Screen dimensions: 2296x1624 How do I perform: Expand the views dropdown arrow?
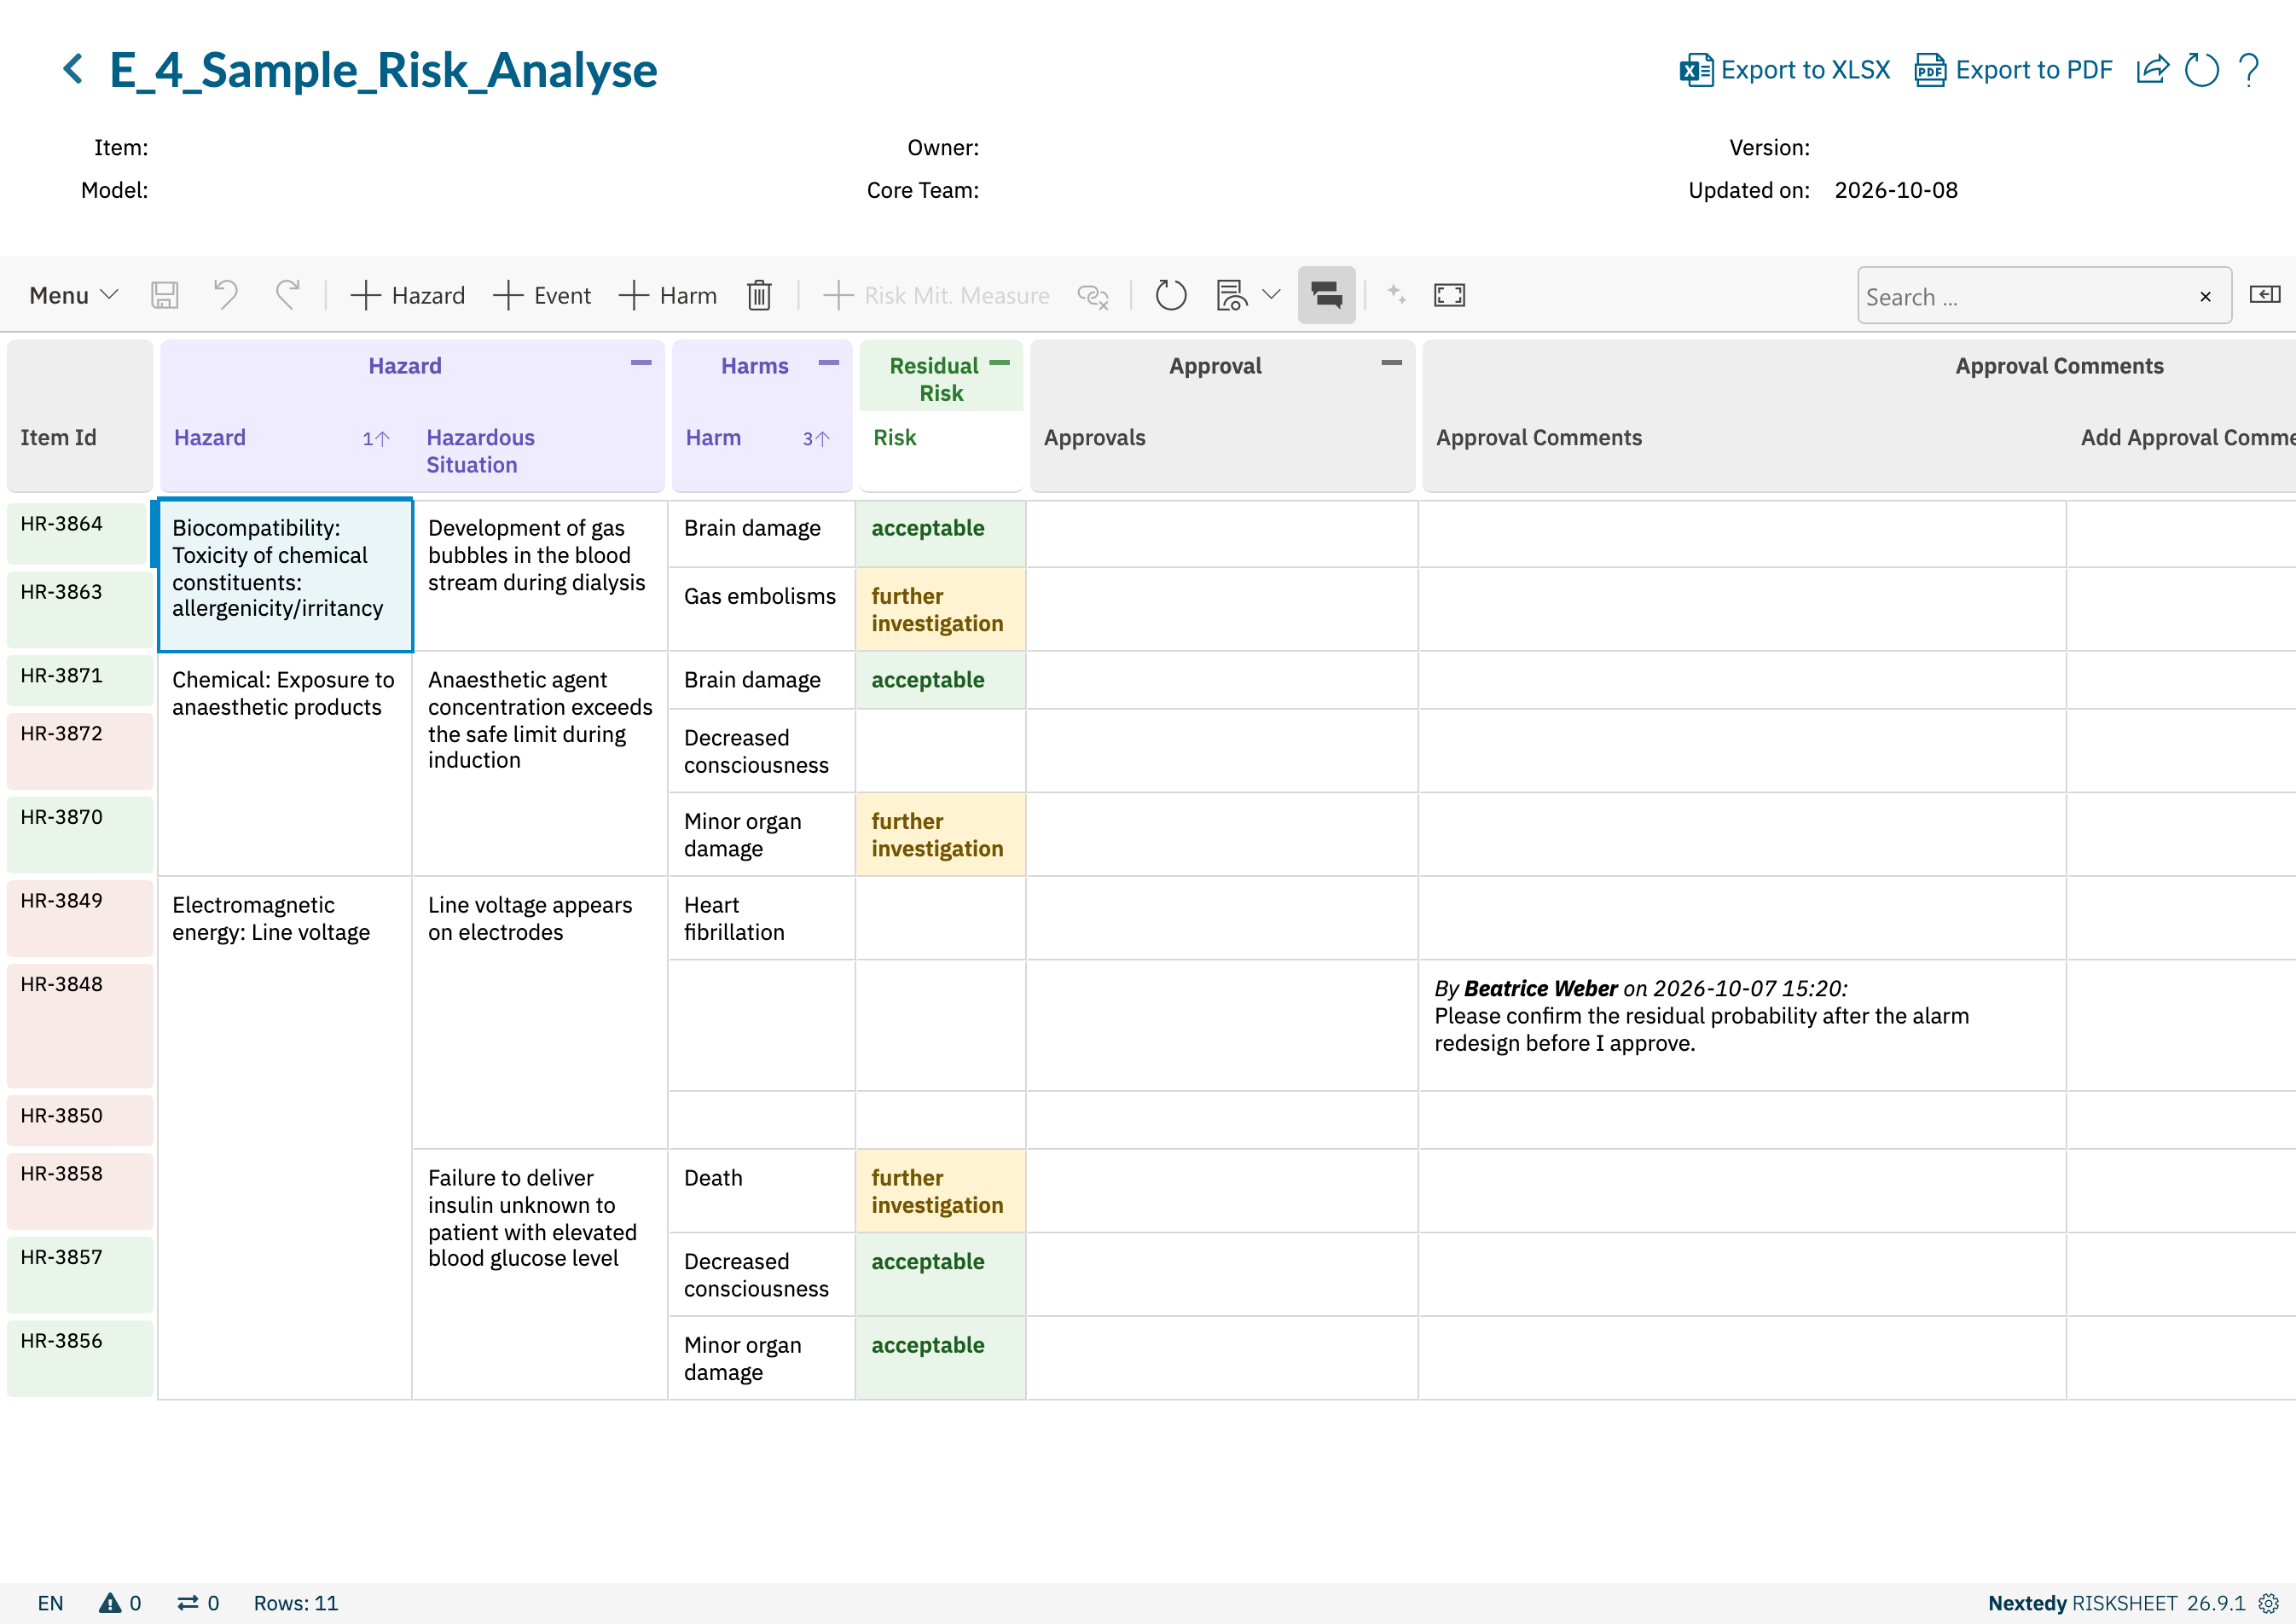[x=1271, y=295]
